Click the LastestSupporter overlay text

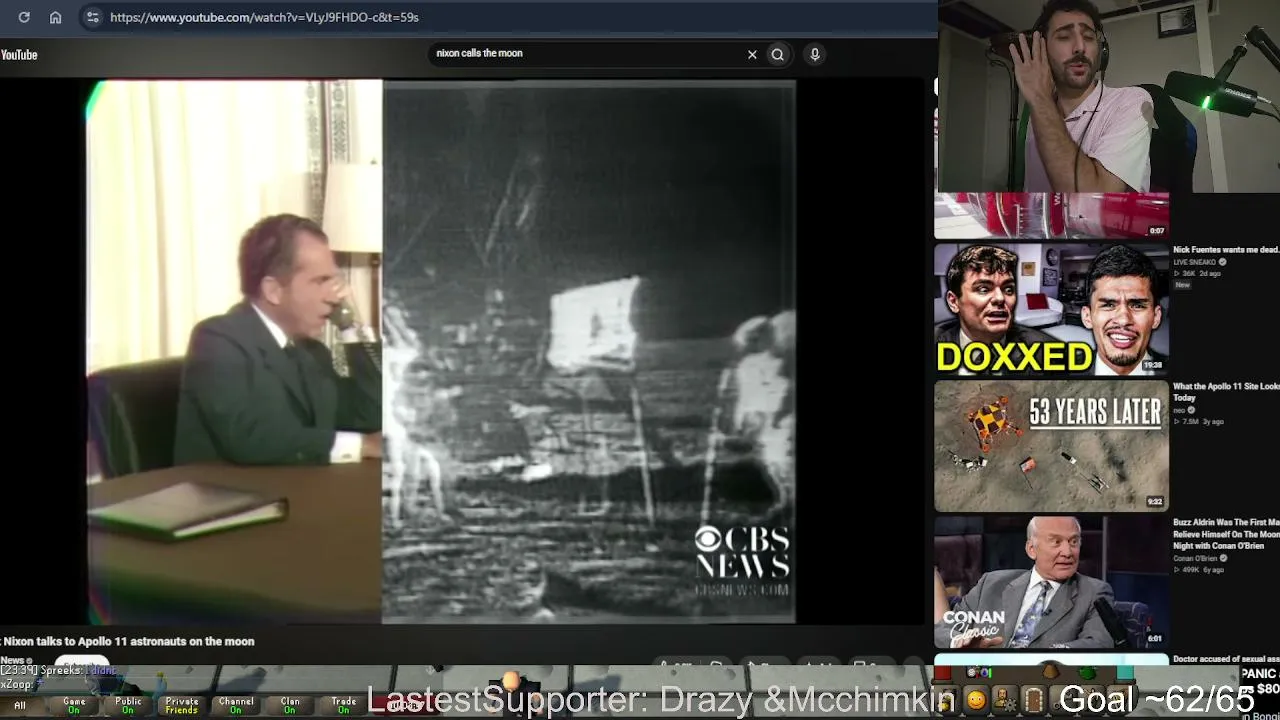(661, 700)
